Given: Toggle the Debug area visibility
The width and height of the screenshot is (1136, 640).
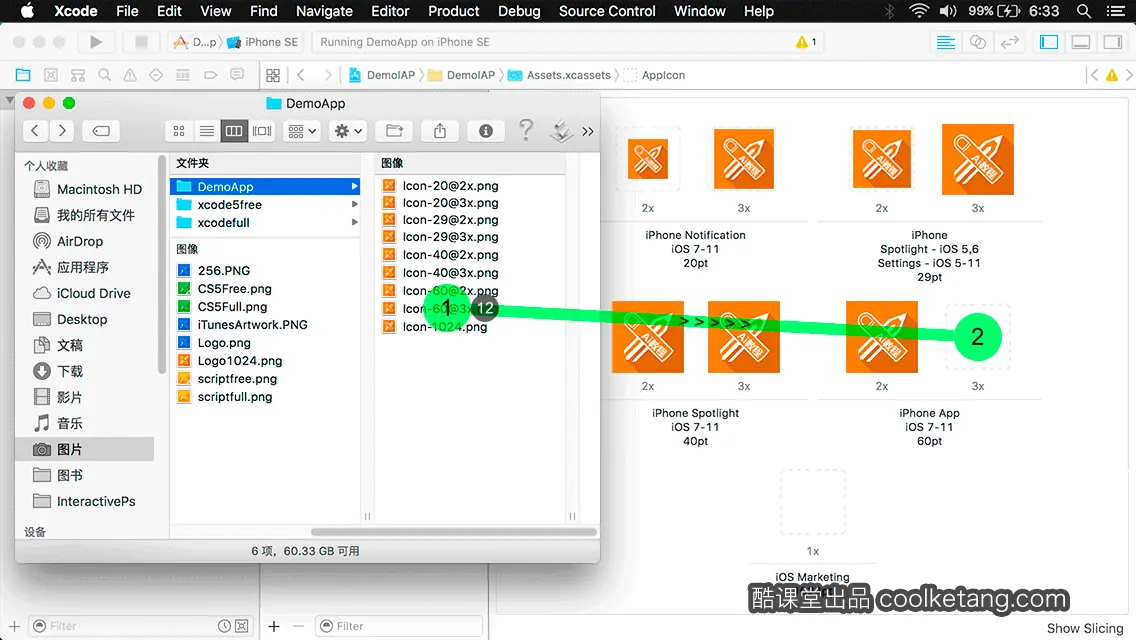Looking at the screenshot, I should pyautogui.click(x=1080, y=42).
